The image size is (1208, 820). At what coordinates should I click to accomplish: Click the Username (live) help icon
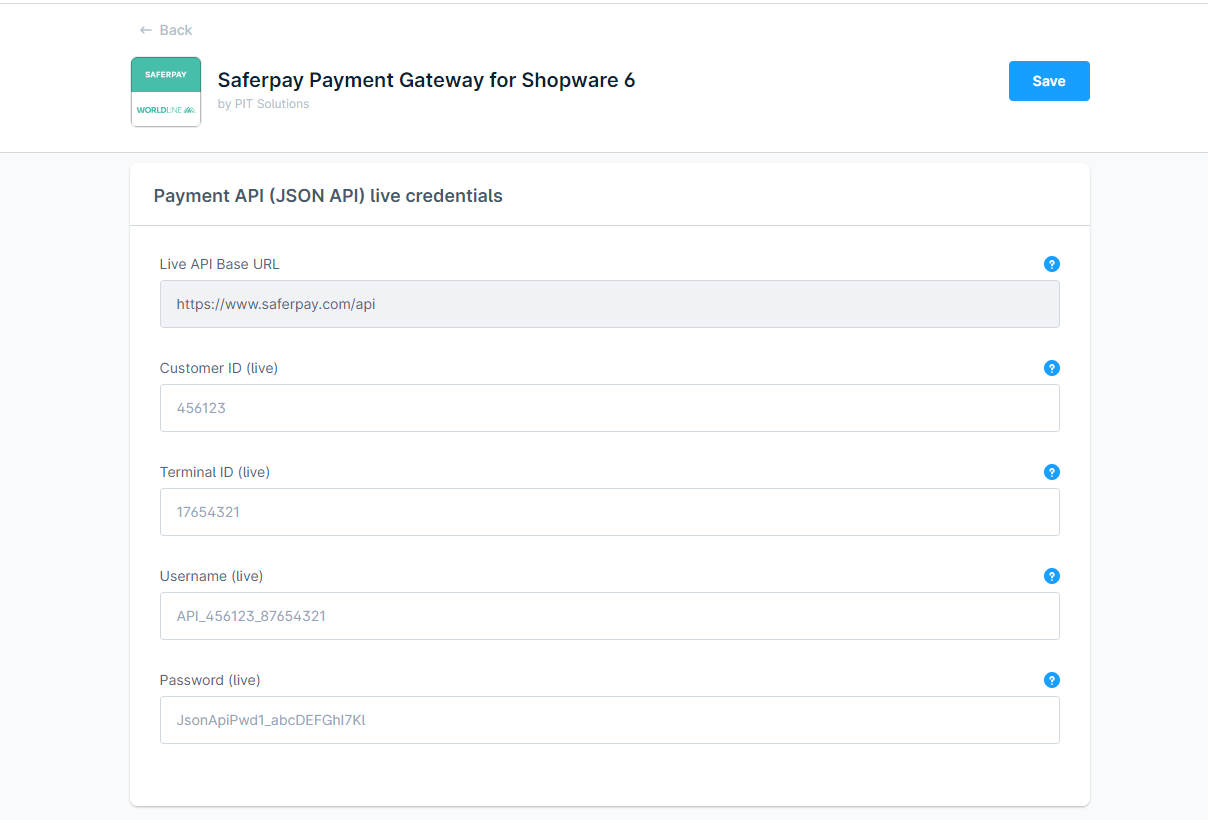pos(1051,576)
